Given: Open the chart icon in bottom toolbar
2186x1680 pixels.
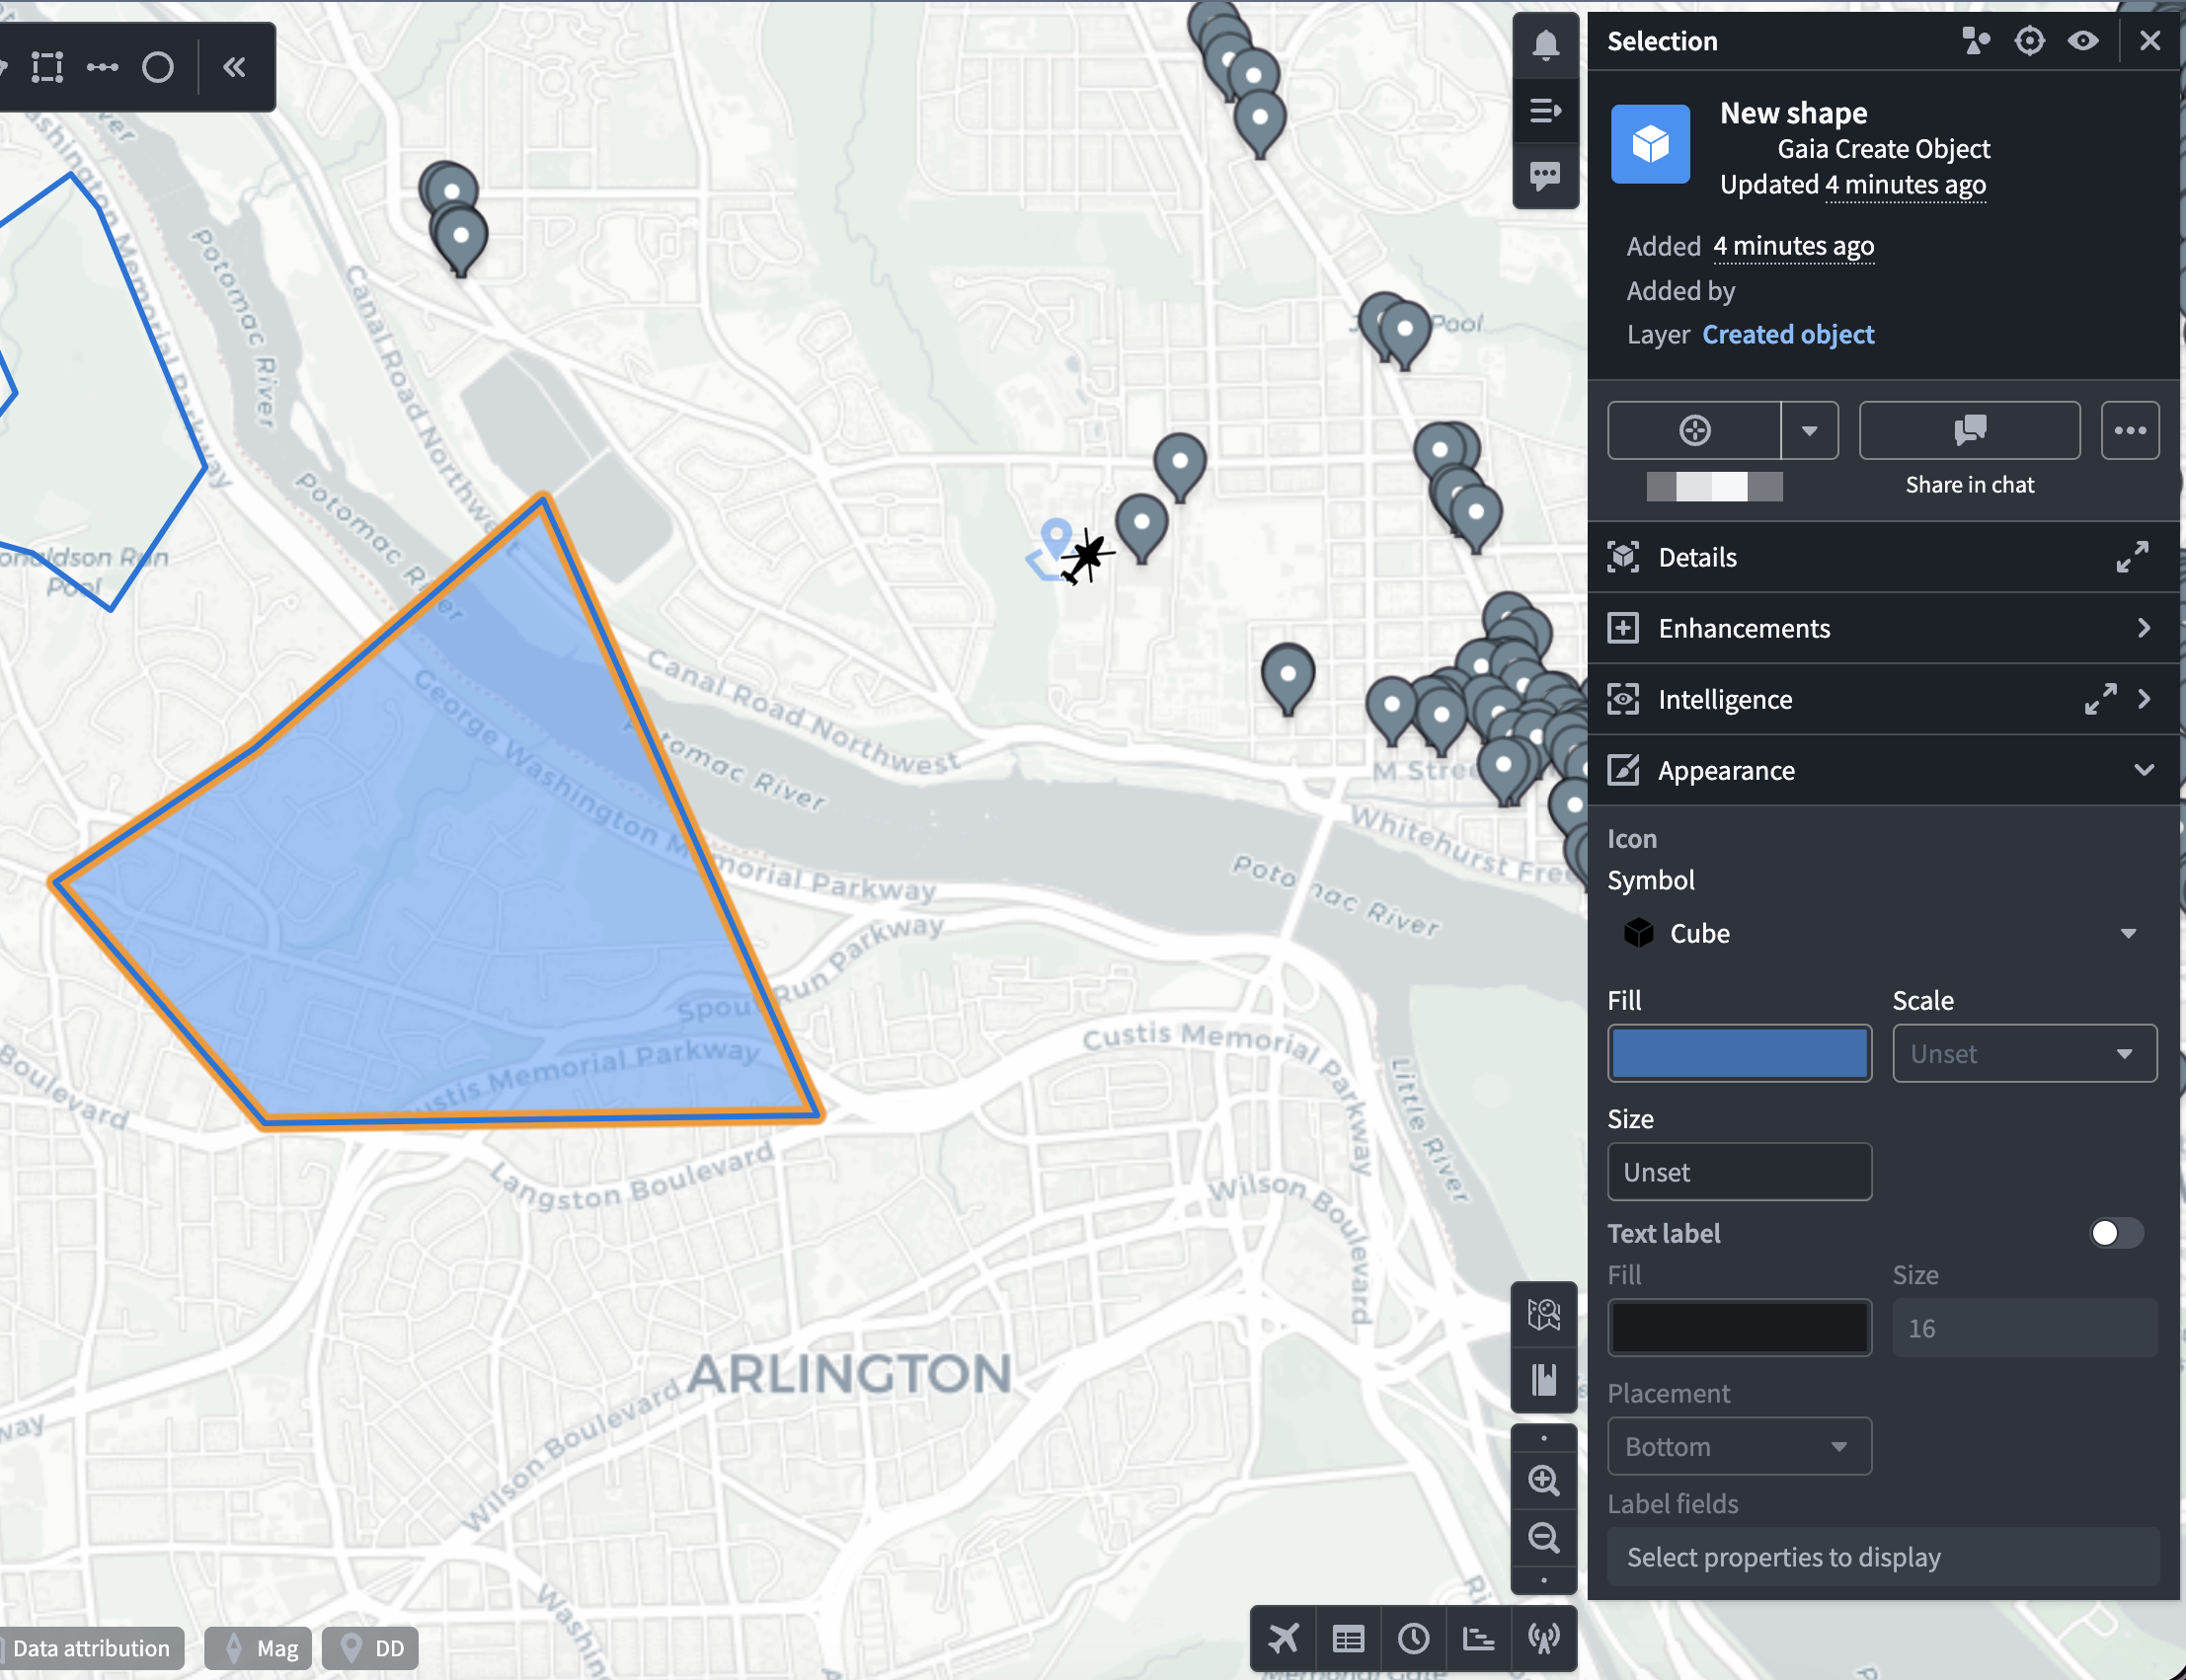Looking at the screenshot, I should (1478, 1638).
